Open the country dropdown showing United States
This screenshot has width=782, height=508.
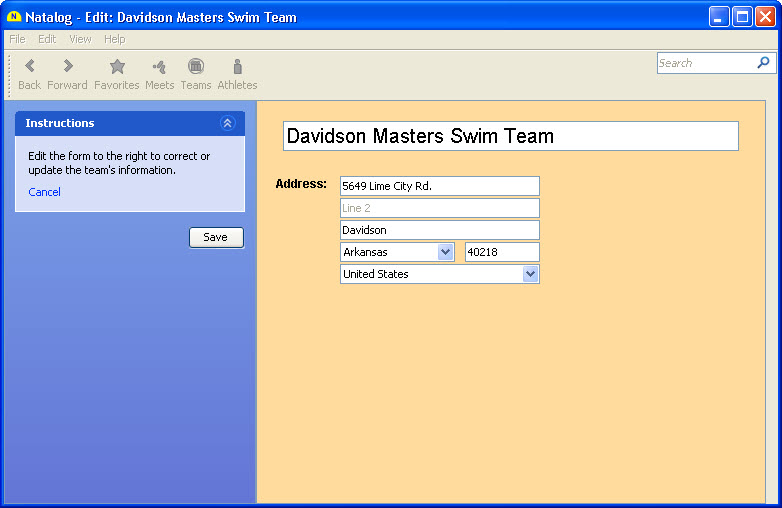(531, 274)
